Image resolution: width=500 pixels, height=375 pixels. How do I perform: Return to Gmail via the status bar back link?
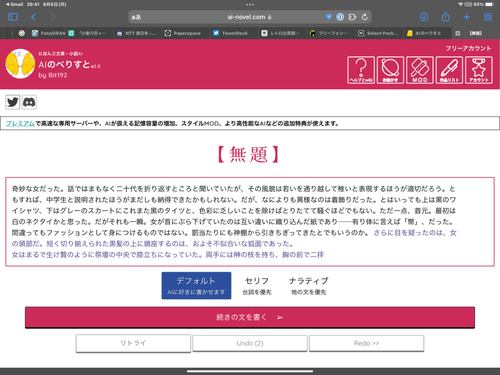tap(14, 4)
